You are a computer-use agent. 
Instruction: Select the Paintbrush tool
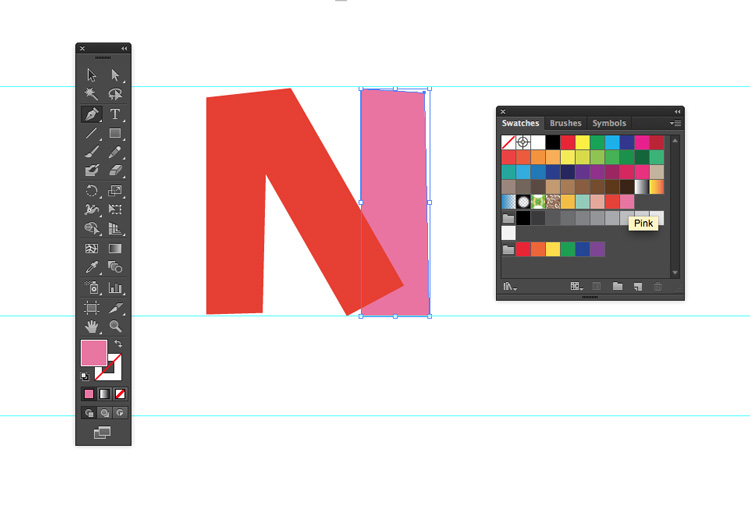coord(91,152)
